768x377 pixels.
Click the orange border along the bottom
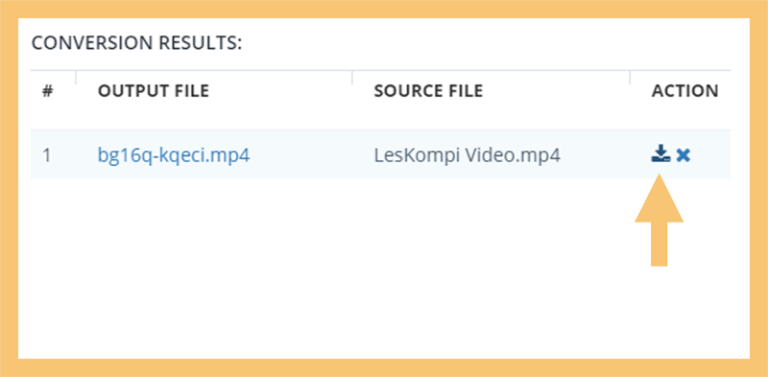384,368
